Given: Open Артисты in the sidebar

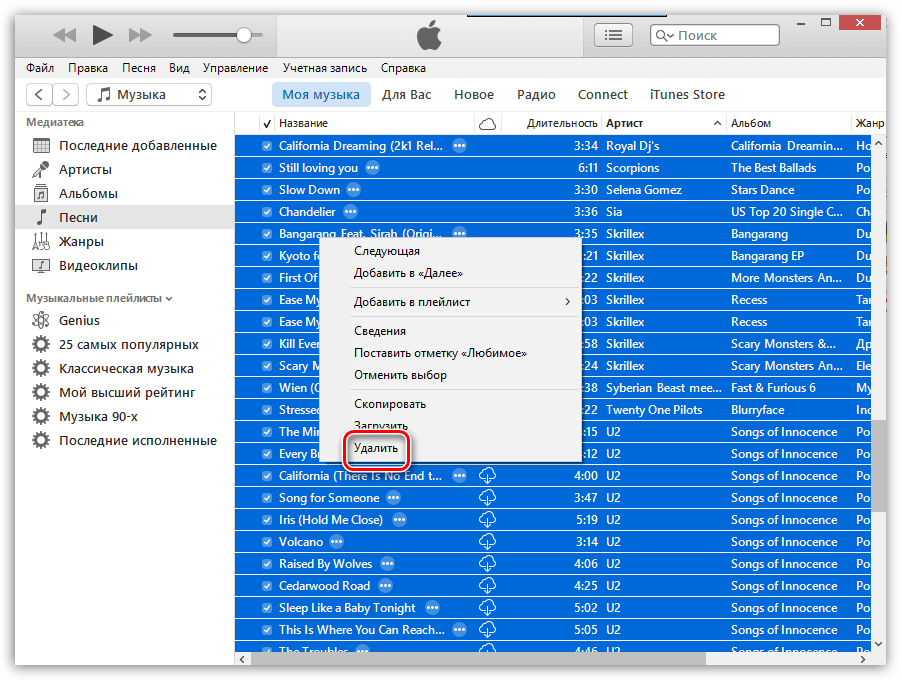Looking at the screenshot, I should (124, 170).
